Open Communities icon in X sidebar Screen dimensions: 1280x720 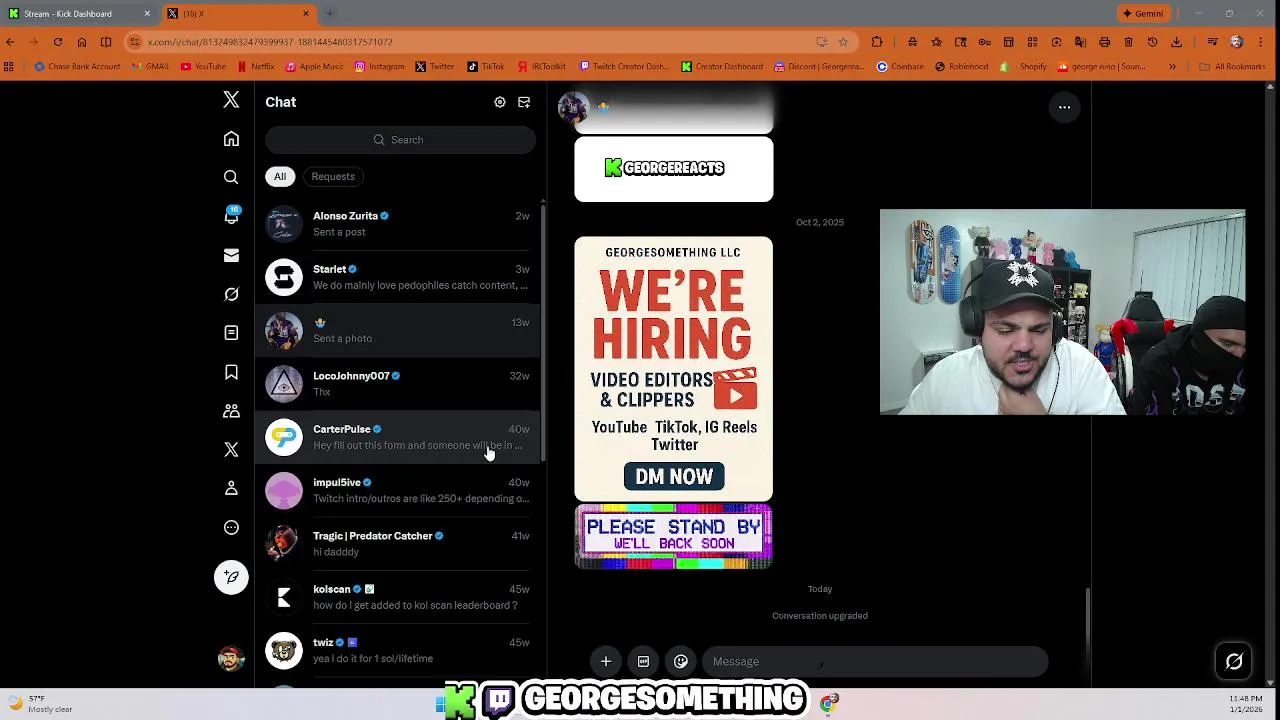click(231, 411)
